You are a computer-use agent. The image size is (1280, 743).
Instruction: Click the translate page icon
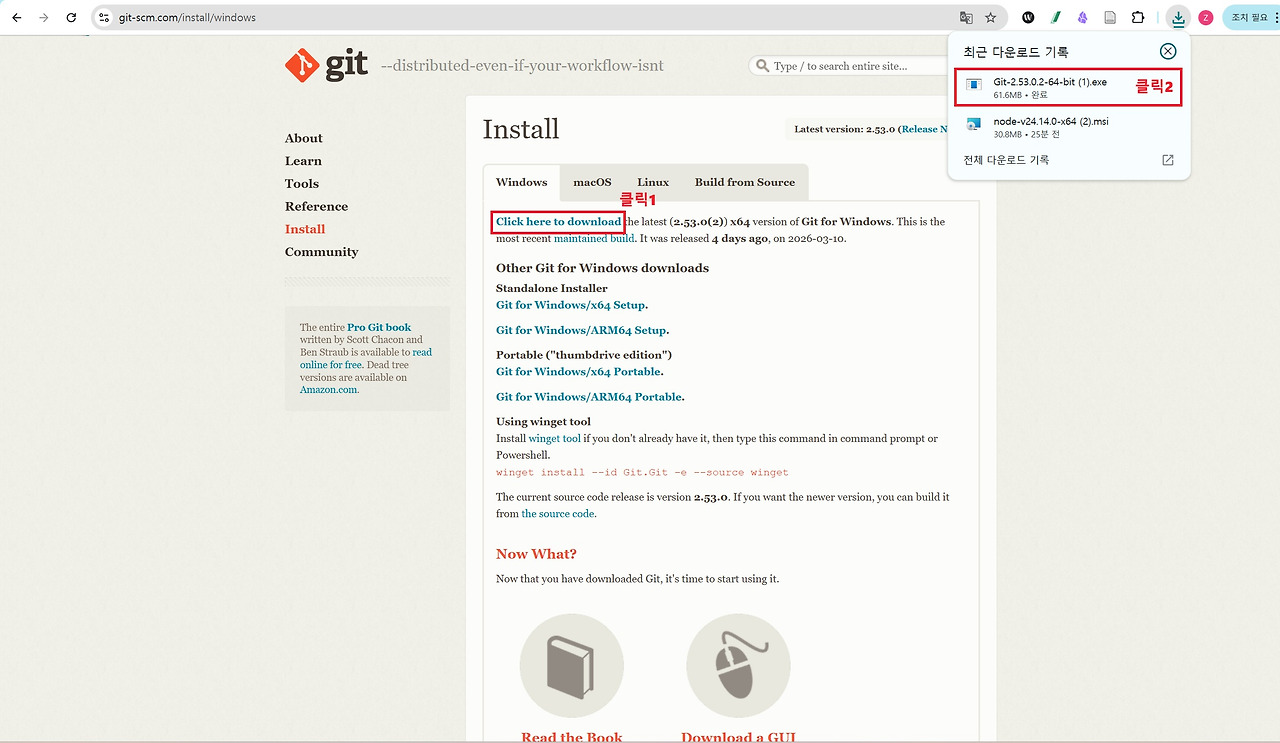click(966, 18)
